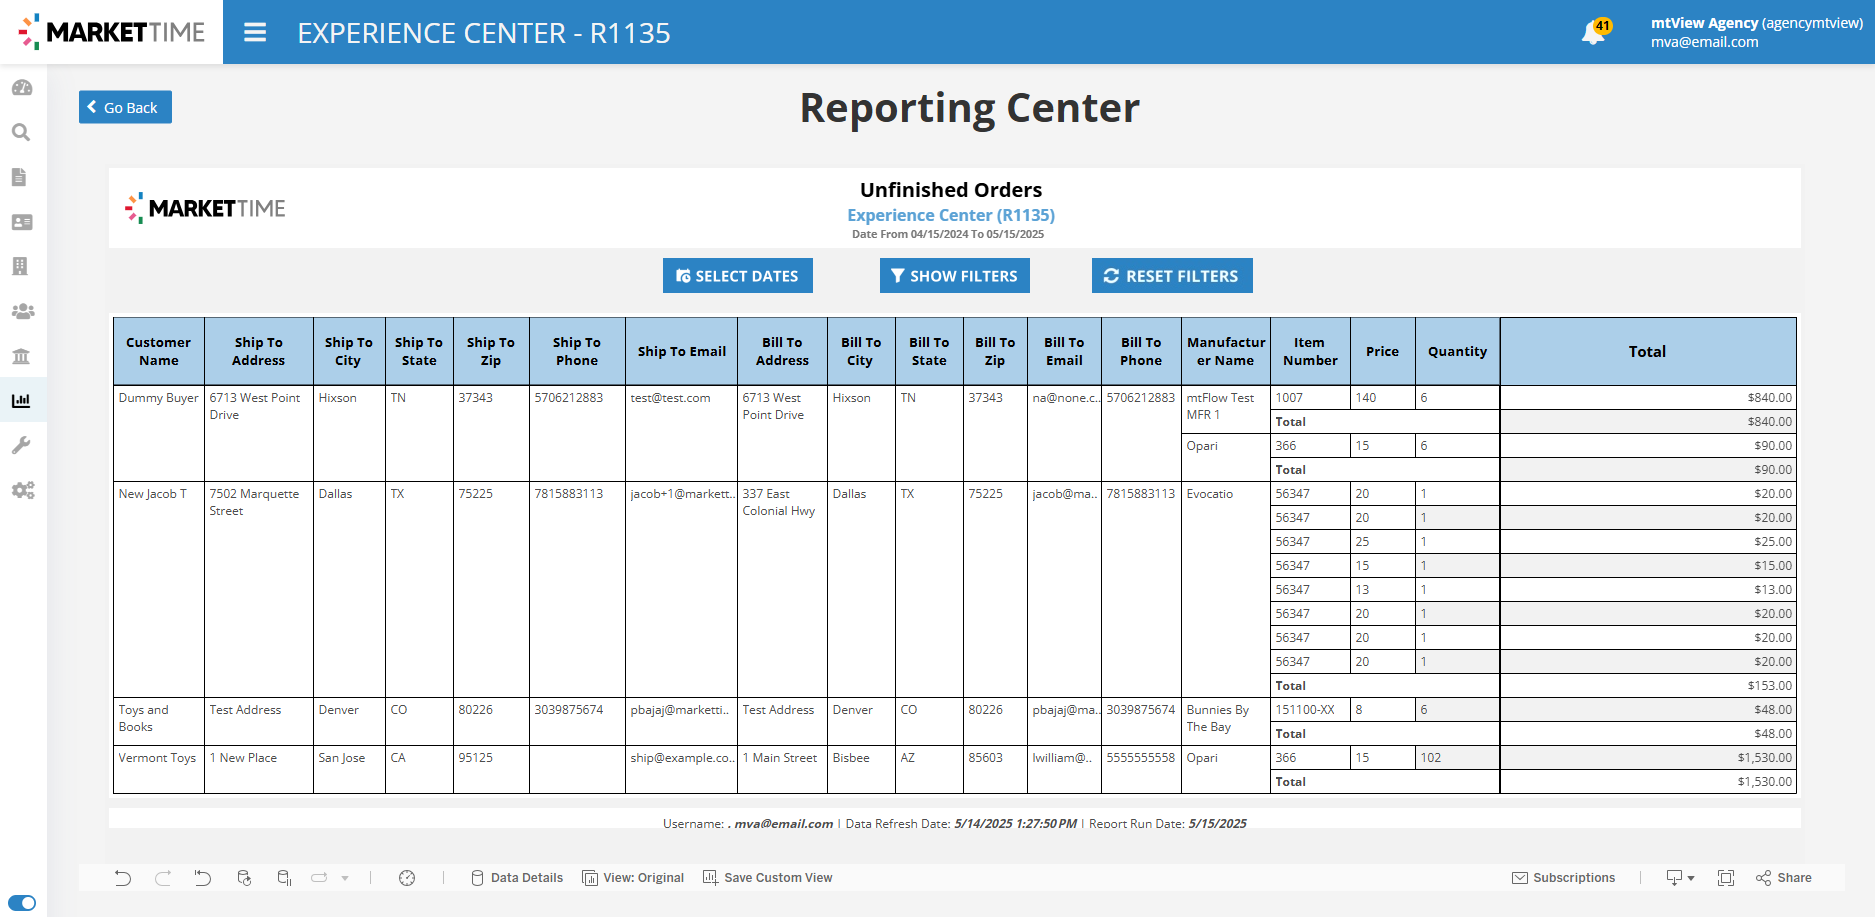Click the Quantity column header
The width and height of the screenshot is (1875, 917).
pos(1458,351)
